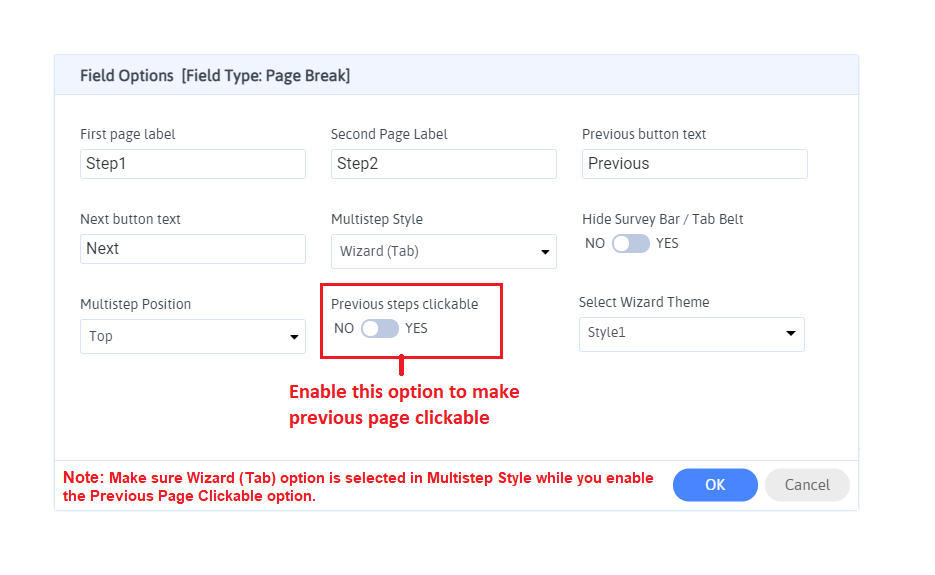Enable the Previous steps clickable switch

tap(380, 328)
